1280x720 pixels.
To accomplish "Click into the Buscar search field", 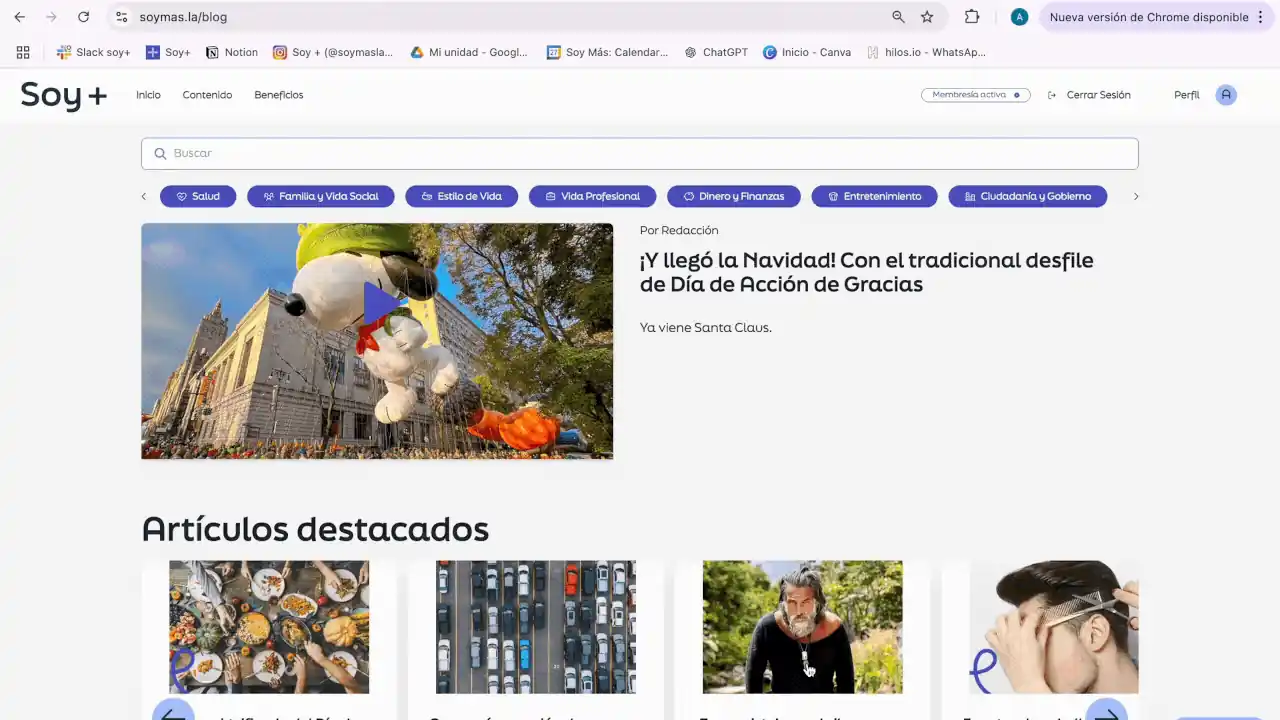I will point(640,153).
